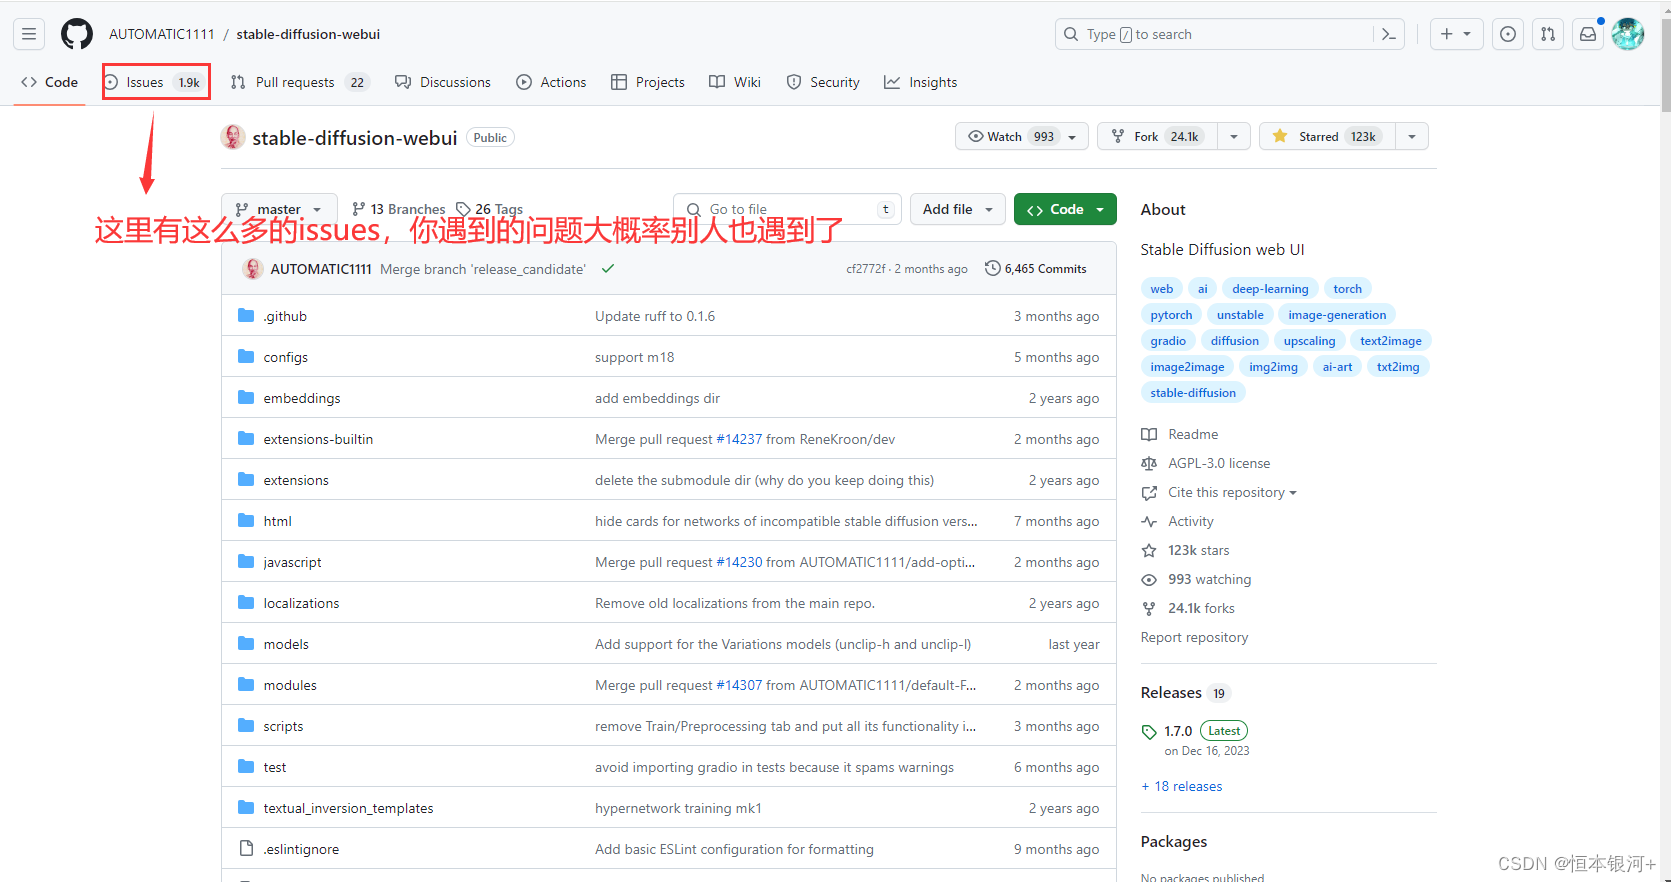Image resolution: width=1671 pixels, height=882 pixels.
Task: Open the Wiki tab
Action: tap(735, 82)
